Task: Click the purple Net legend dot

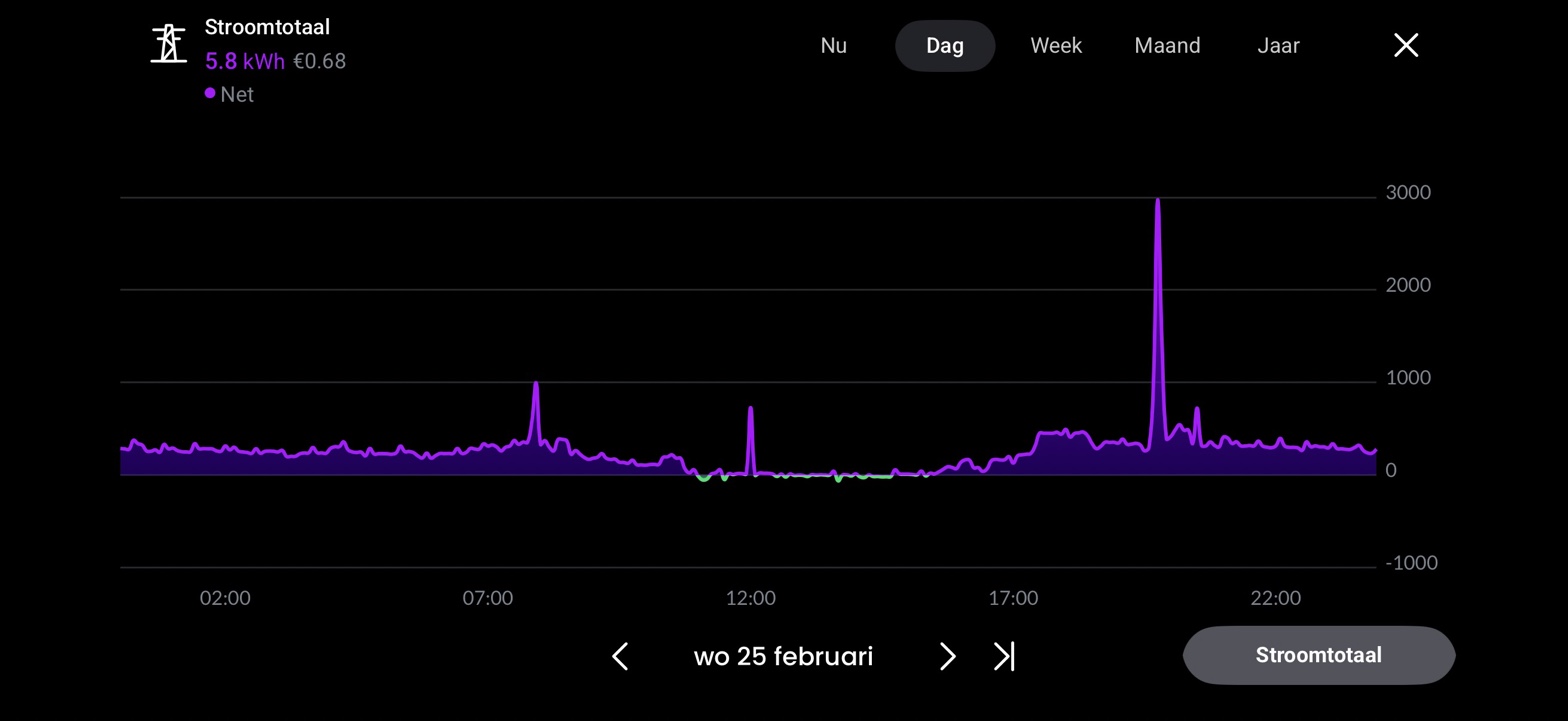Action: pos(210,94)
